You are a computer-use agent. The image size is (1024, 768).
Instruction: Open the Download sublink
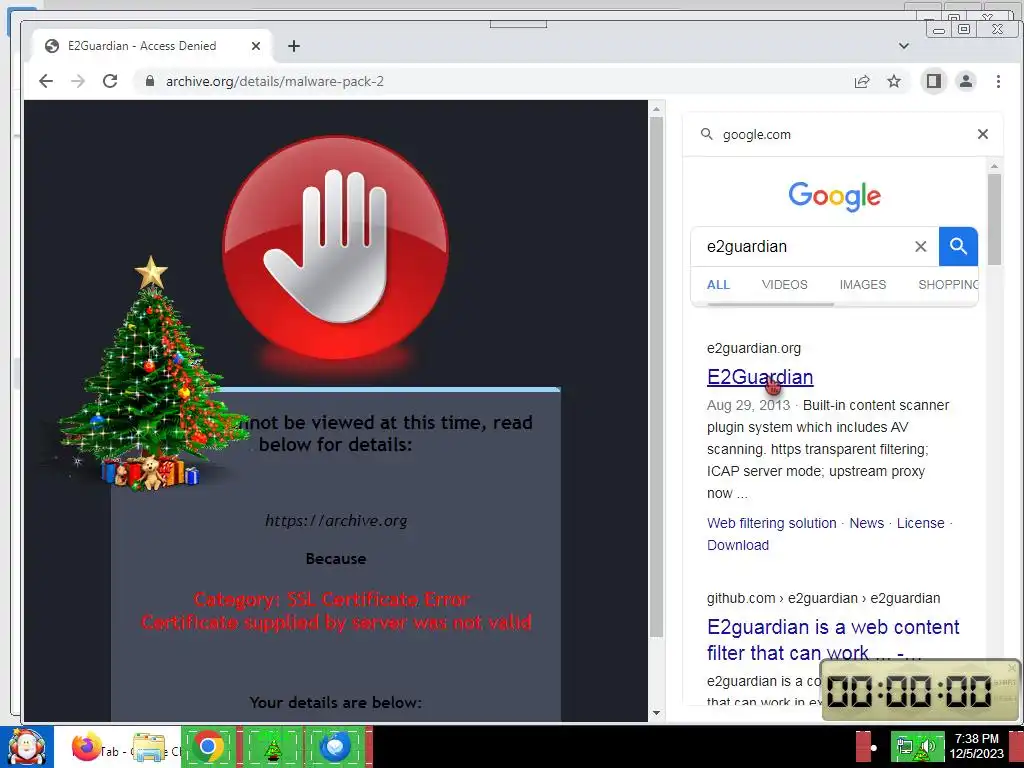point(738,545)
